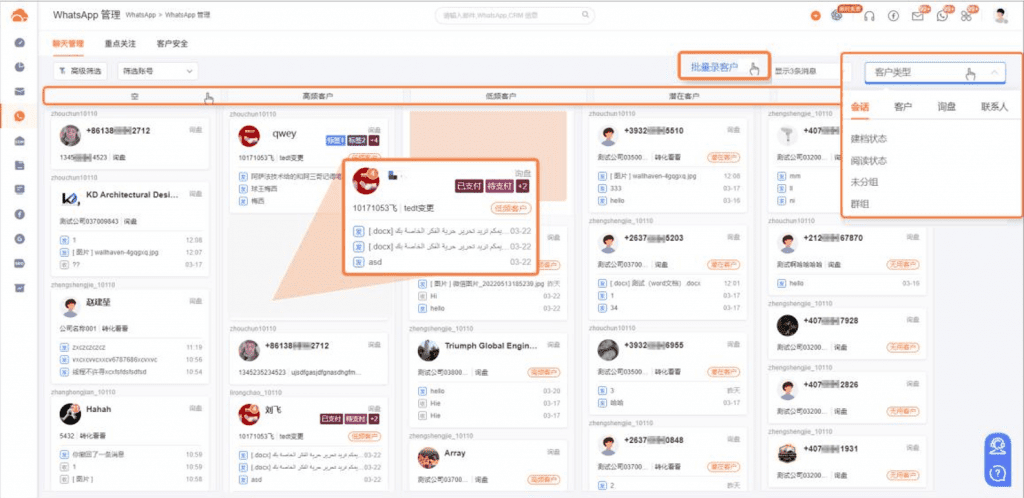Click the 批量录客户 link
The height and width of the screenshot is (498, 1024).
tap(714, 67)
